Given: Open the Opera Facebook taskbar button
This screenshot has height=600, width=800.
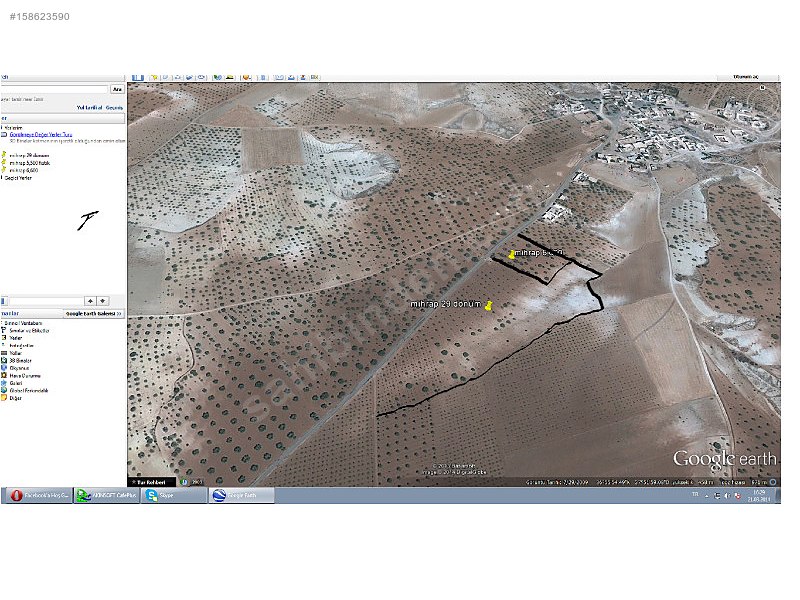Looking at the screenshot, I should coord(38,495).
